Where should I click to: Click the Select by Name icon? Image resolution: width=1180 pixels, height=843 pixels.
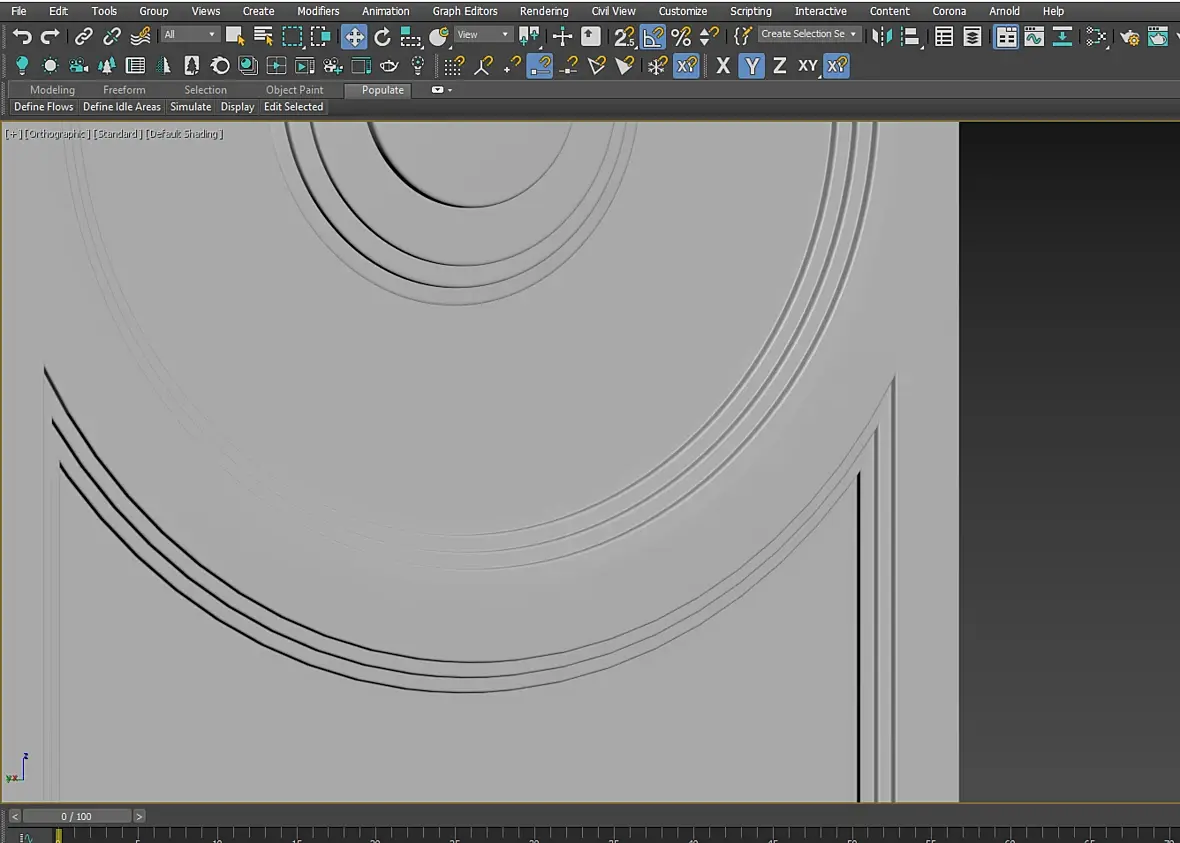click(264, 37)
